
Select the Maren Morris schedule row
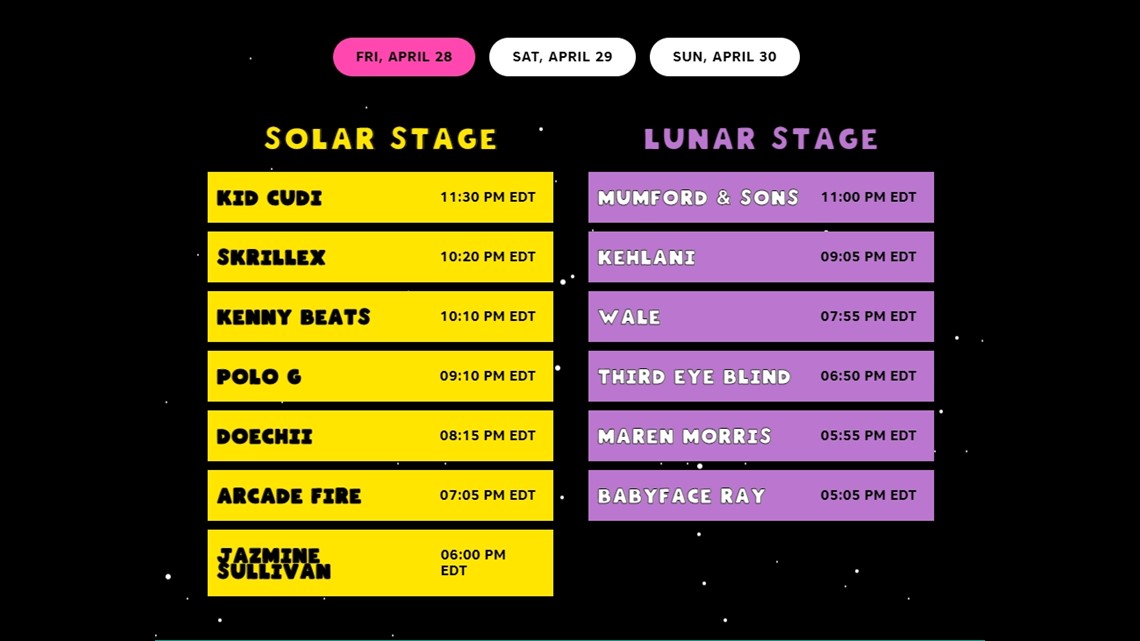[x=761, y=435]
